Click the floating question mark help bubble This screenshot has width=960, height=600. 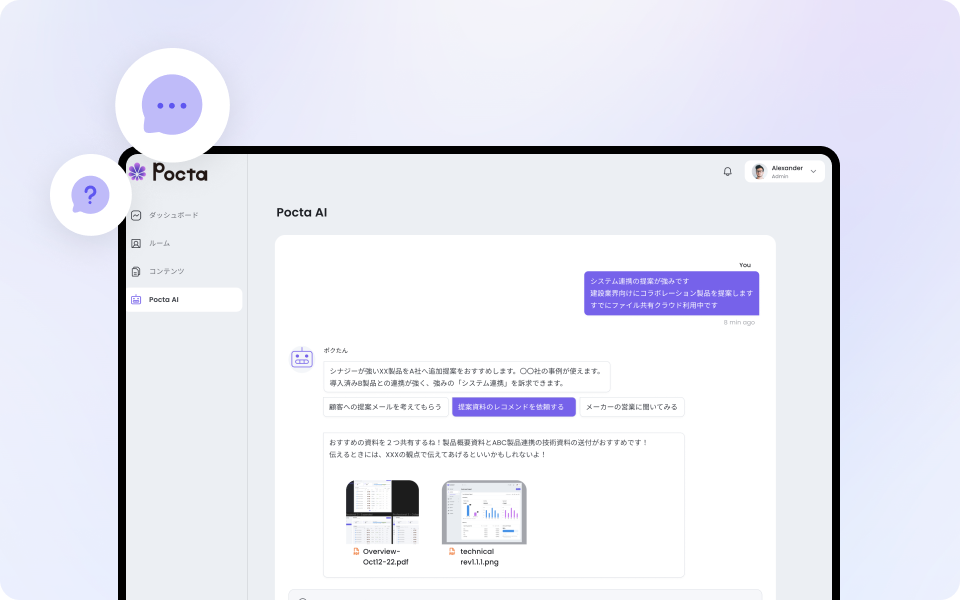(x=90, y=195)
